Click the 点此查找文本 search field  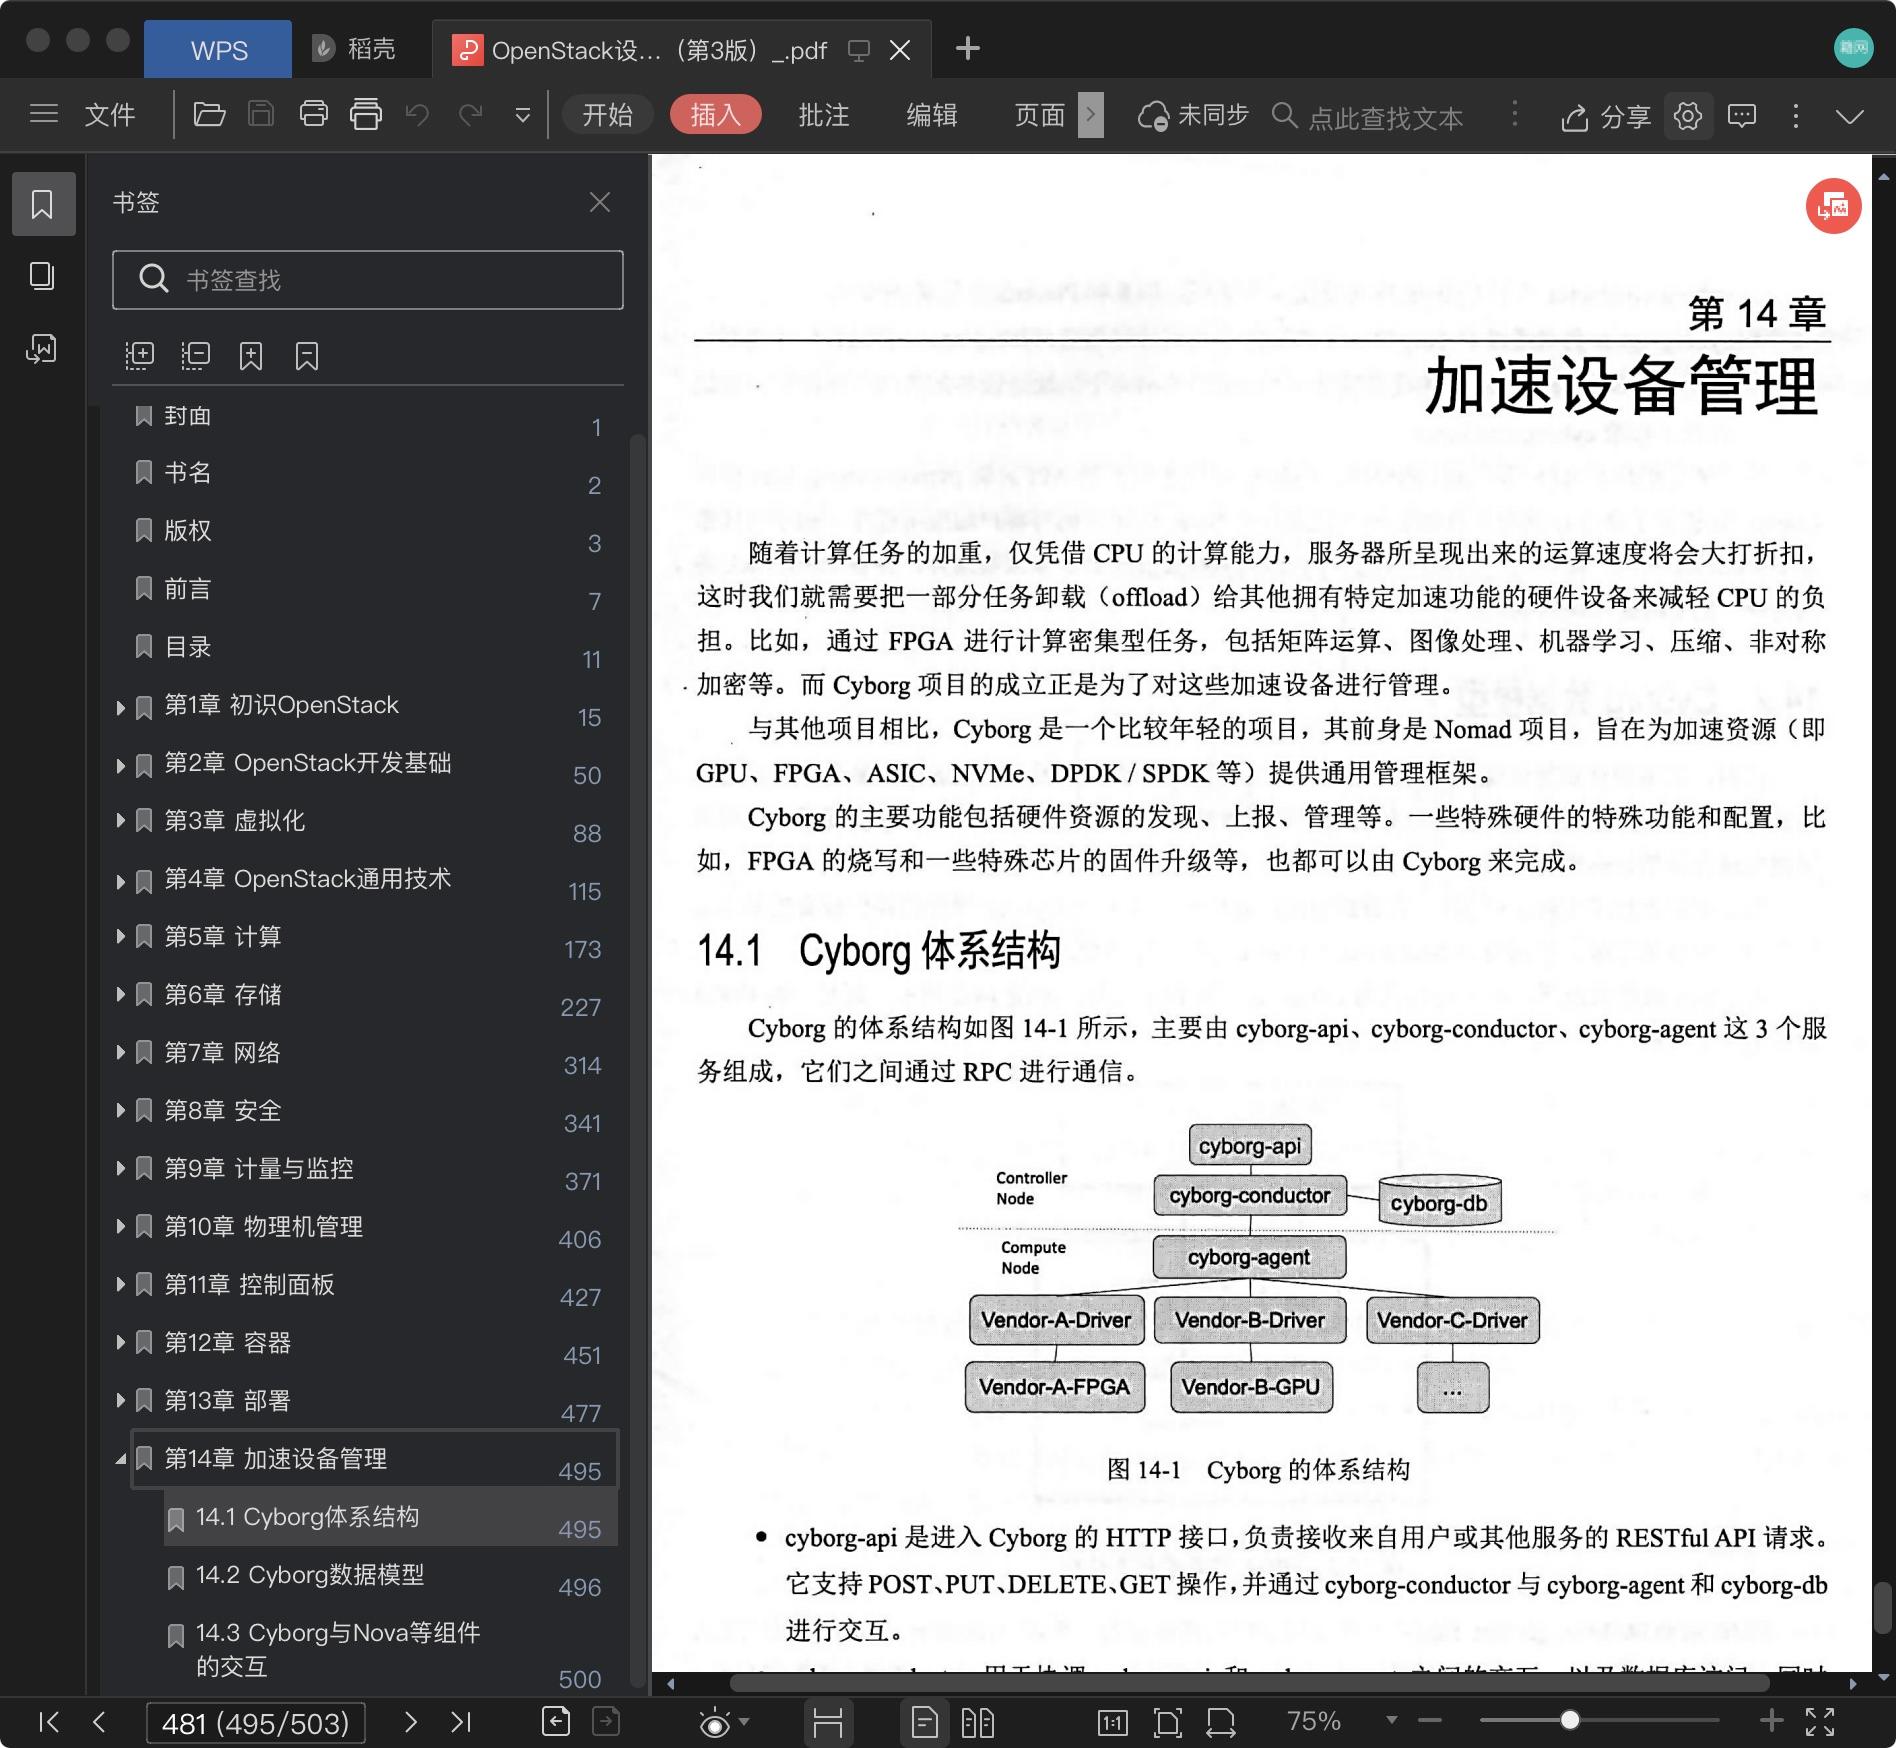[x=1386, y=117]
